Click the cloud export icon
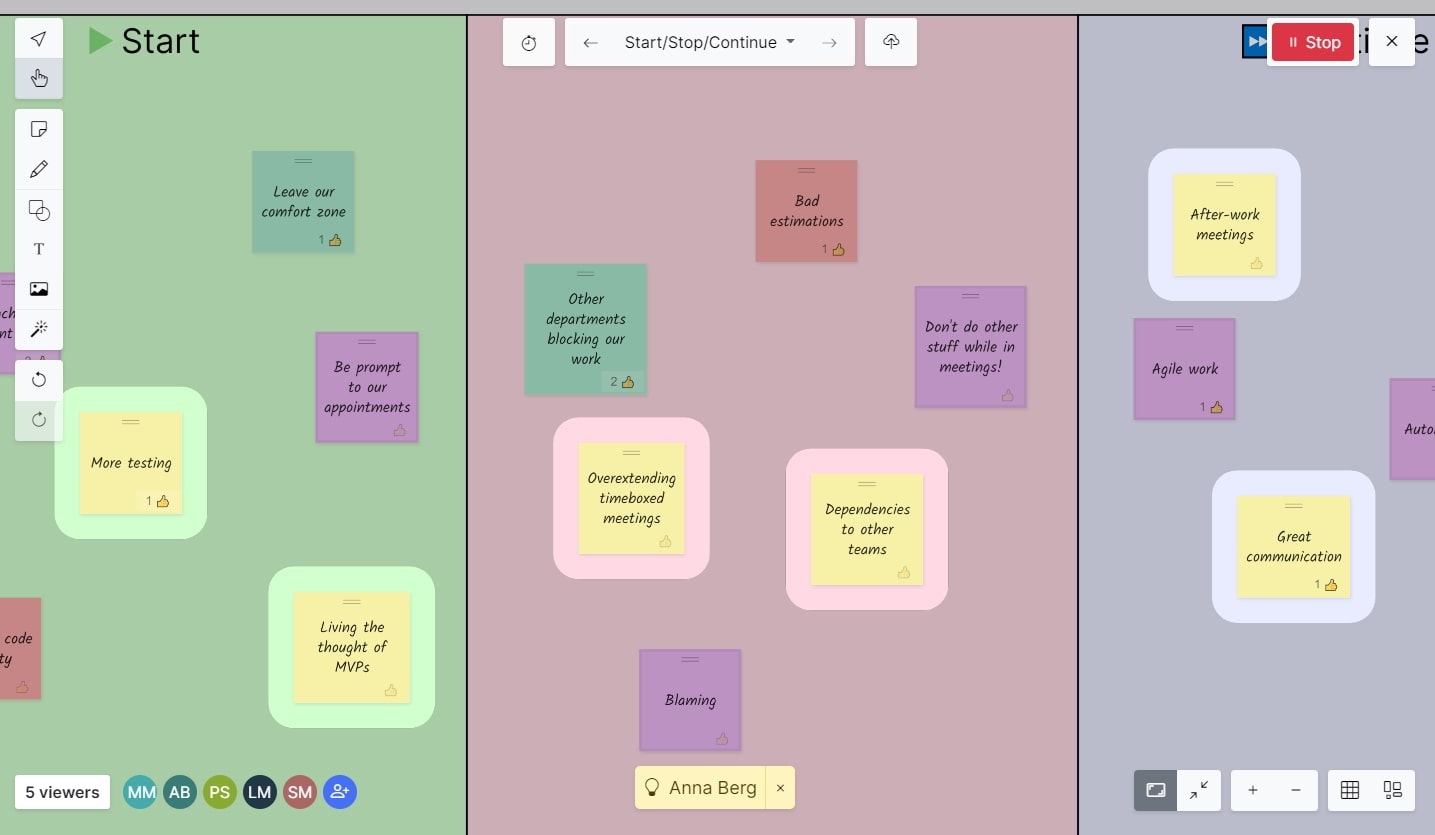 coord(890,42)
